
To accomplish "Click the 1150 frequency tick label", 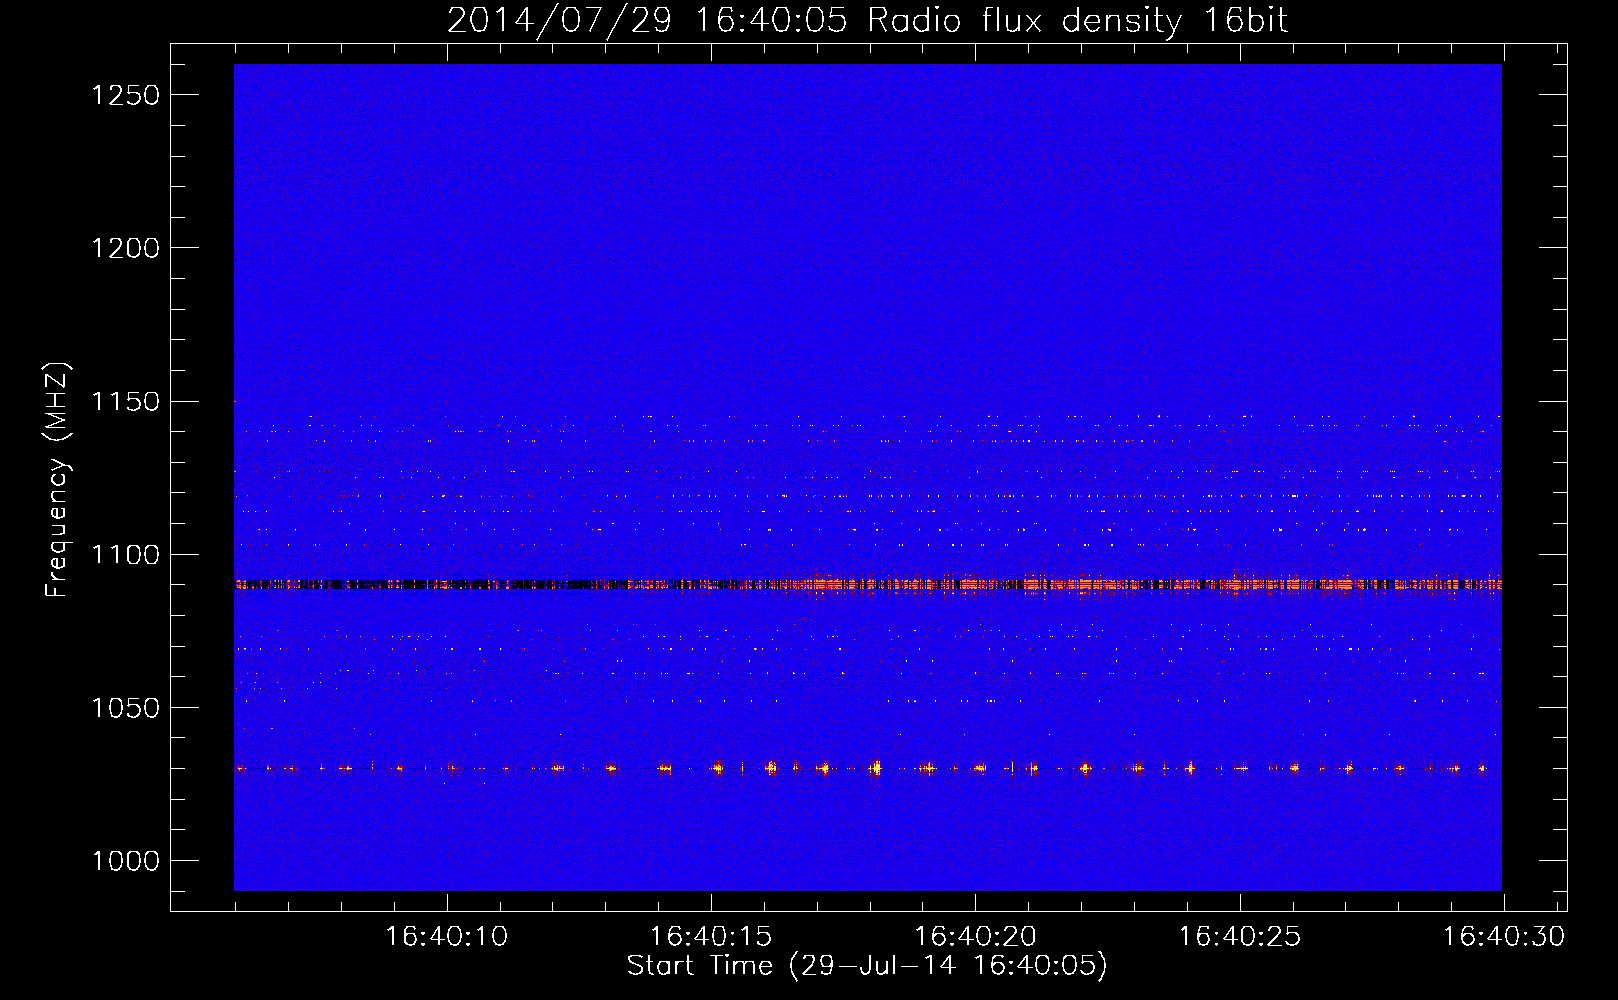I will (125, 402).
